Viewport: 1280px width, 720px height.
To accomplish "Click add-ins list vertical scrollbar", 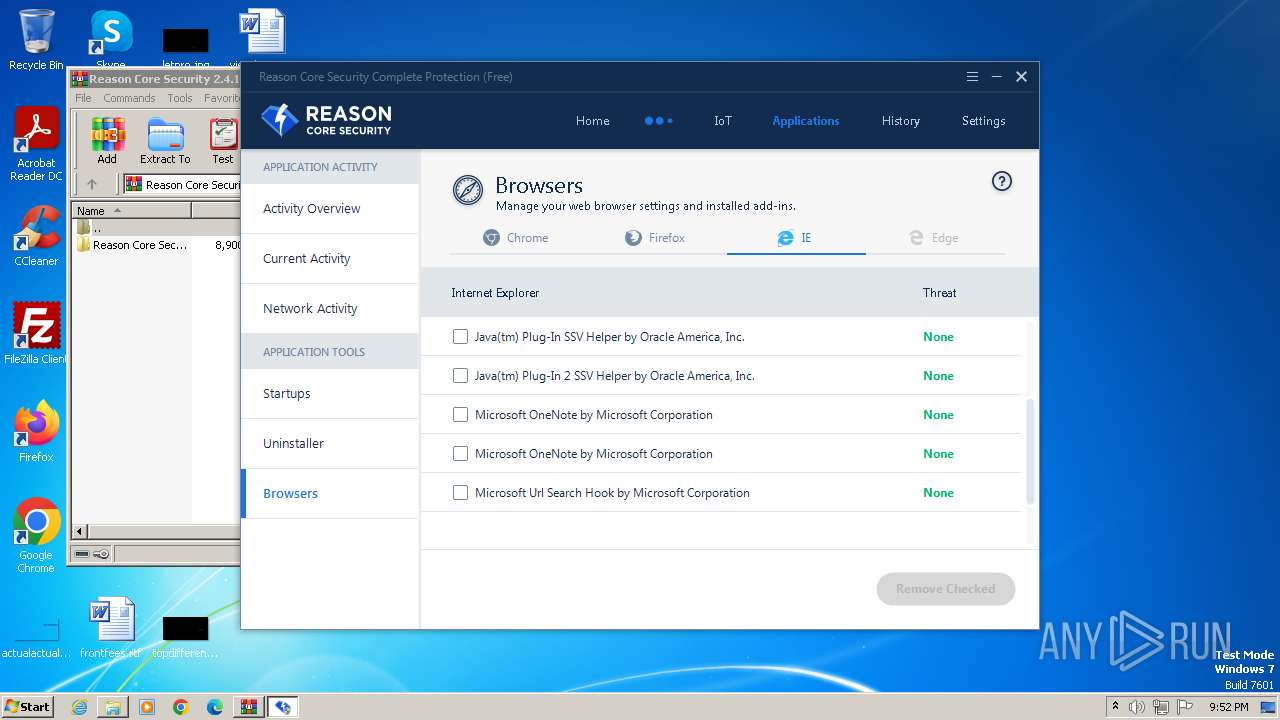I will (x=1030, y=450).
